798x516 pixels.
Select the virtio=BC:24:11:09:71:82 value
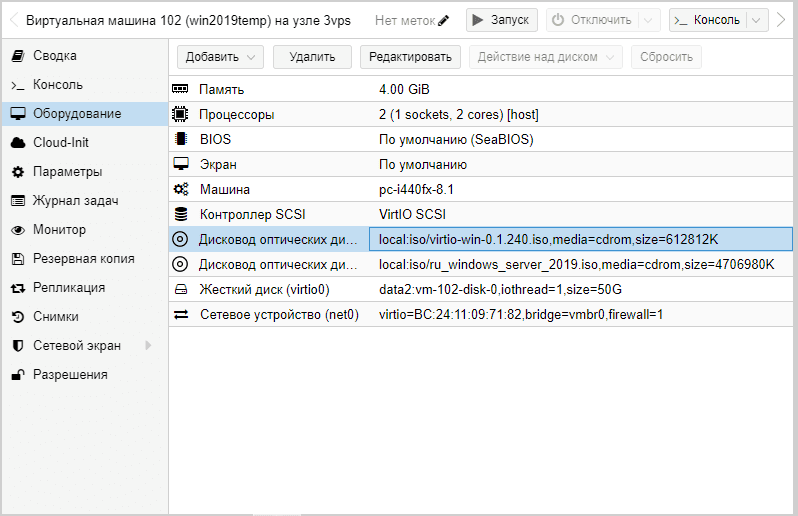[x=521, y=314]
